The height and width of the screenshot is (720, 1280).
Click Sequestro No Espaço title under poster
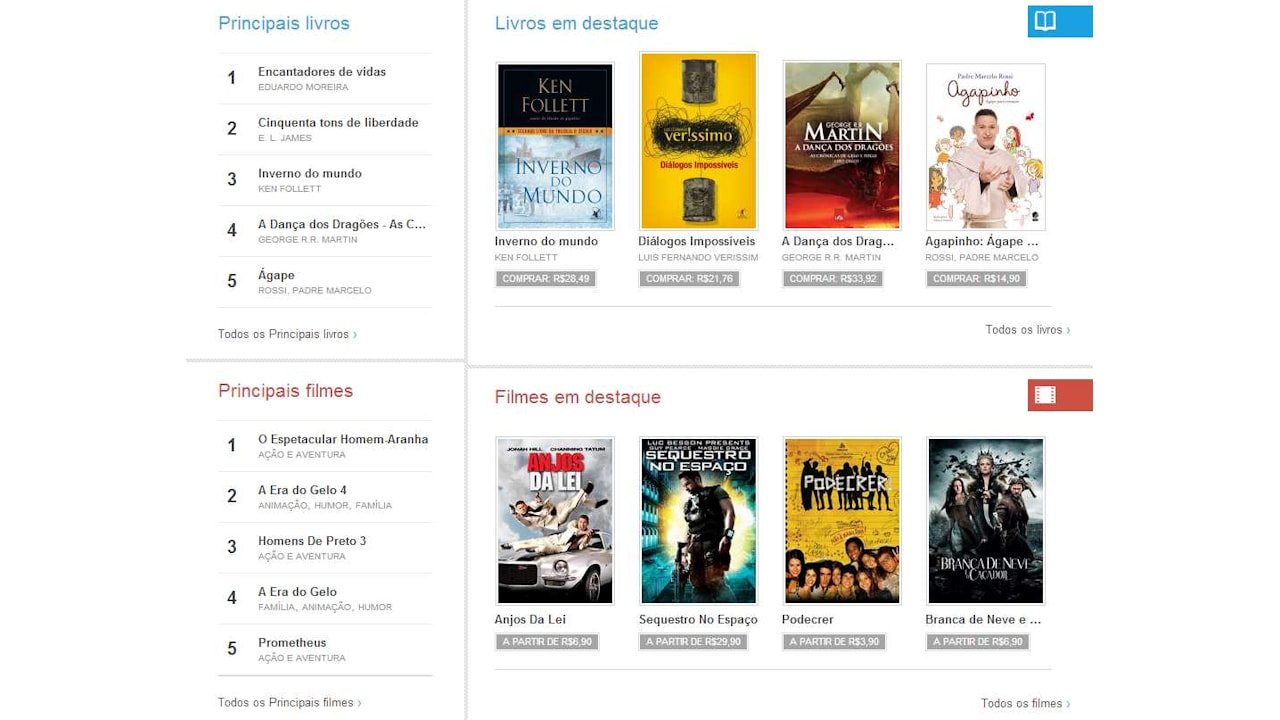coord(698,620)
